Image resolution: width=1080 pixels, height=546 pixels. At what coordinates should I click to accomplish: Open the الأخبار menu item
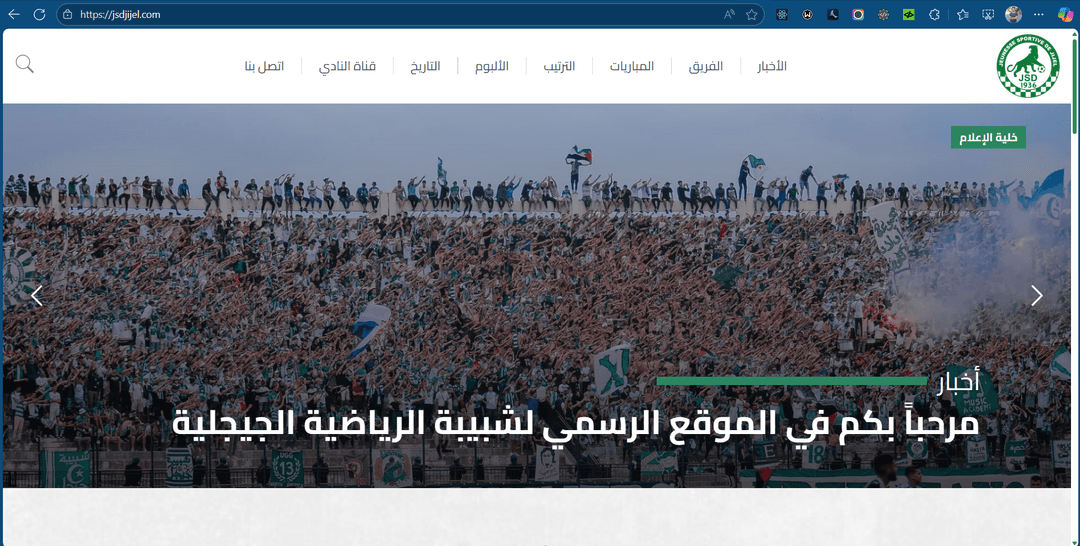point(771,66)
